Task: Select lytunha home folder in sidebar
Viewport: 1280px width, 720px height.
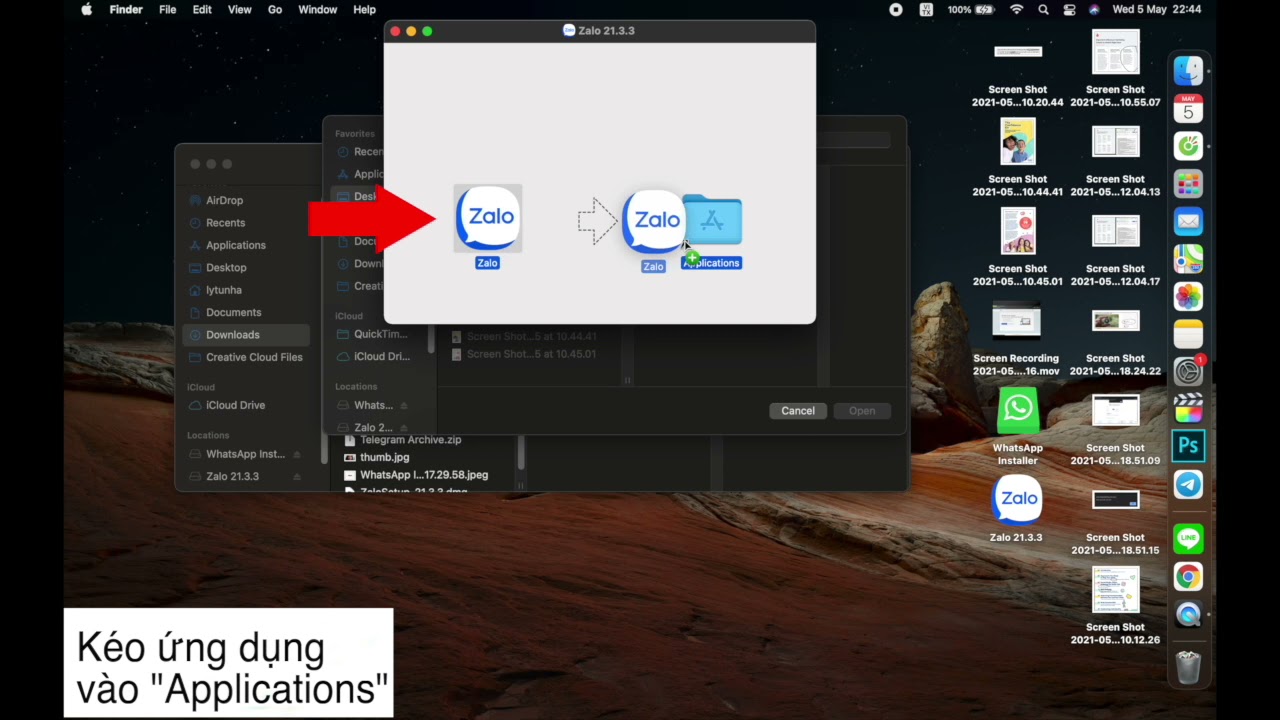Action: 223,290
